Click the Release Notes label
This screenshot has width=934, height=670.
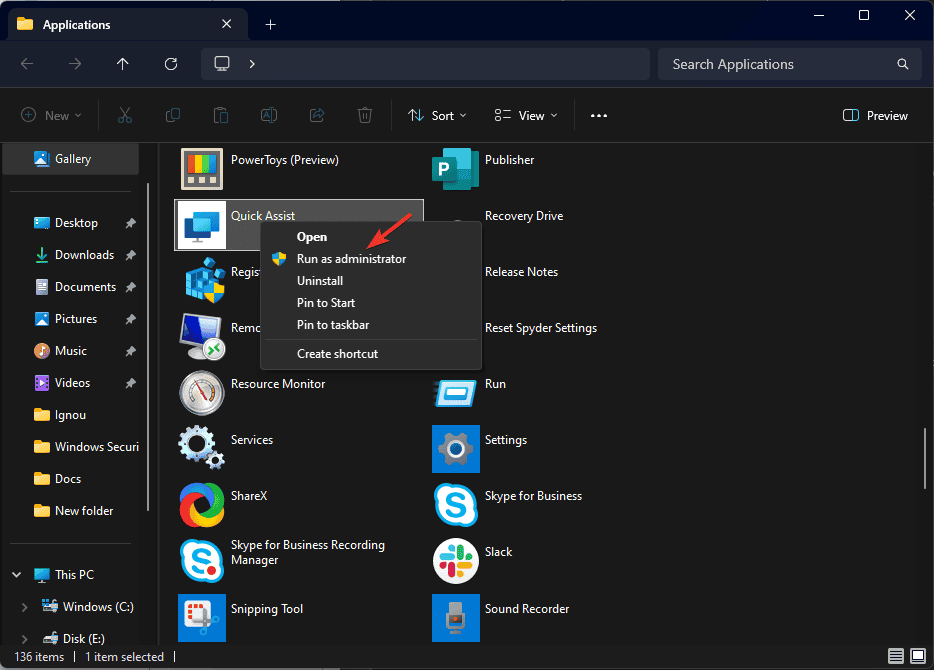(x=521, y=272)
